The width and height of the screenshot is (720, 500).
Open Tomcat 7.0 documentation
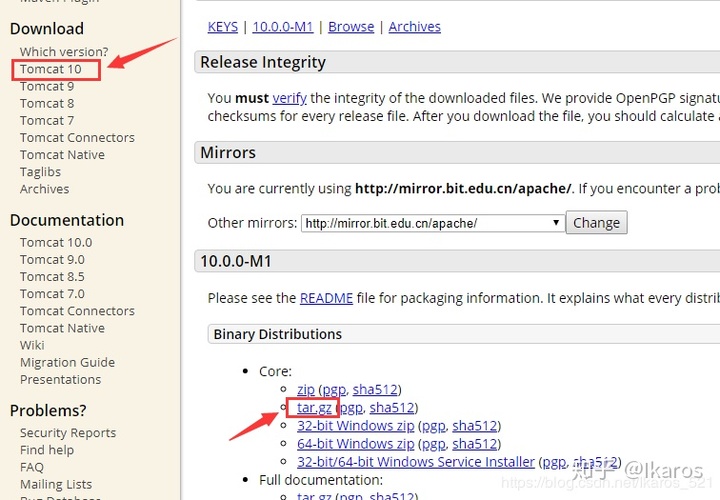coord(52,293)
